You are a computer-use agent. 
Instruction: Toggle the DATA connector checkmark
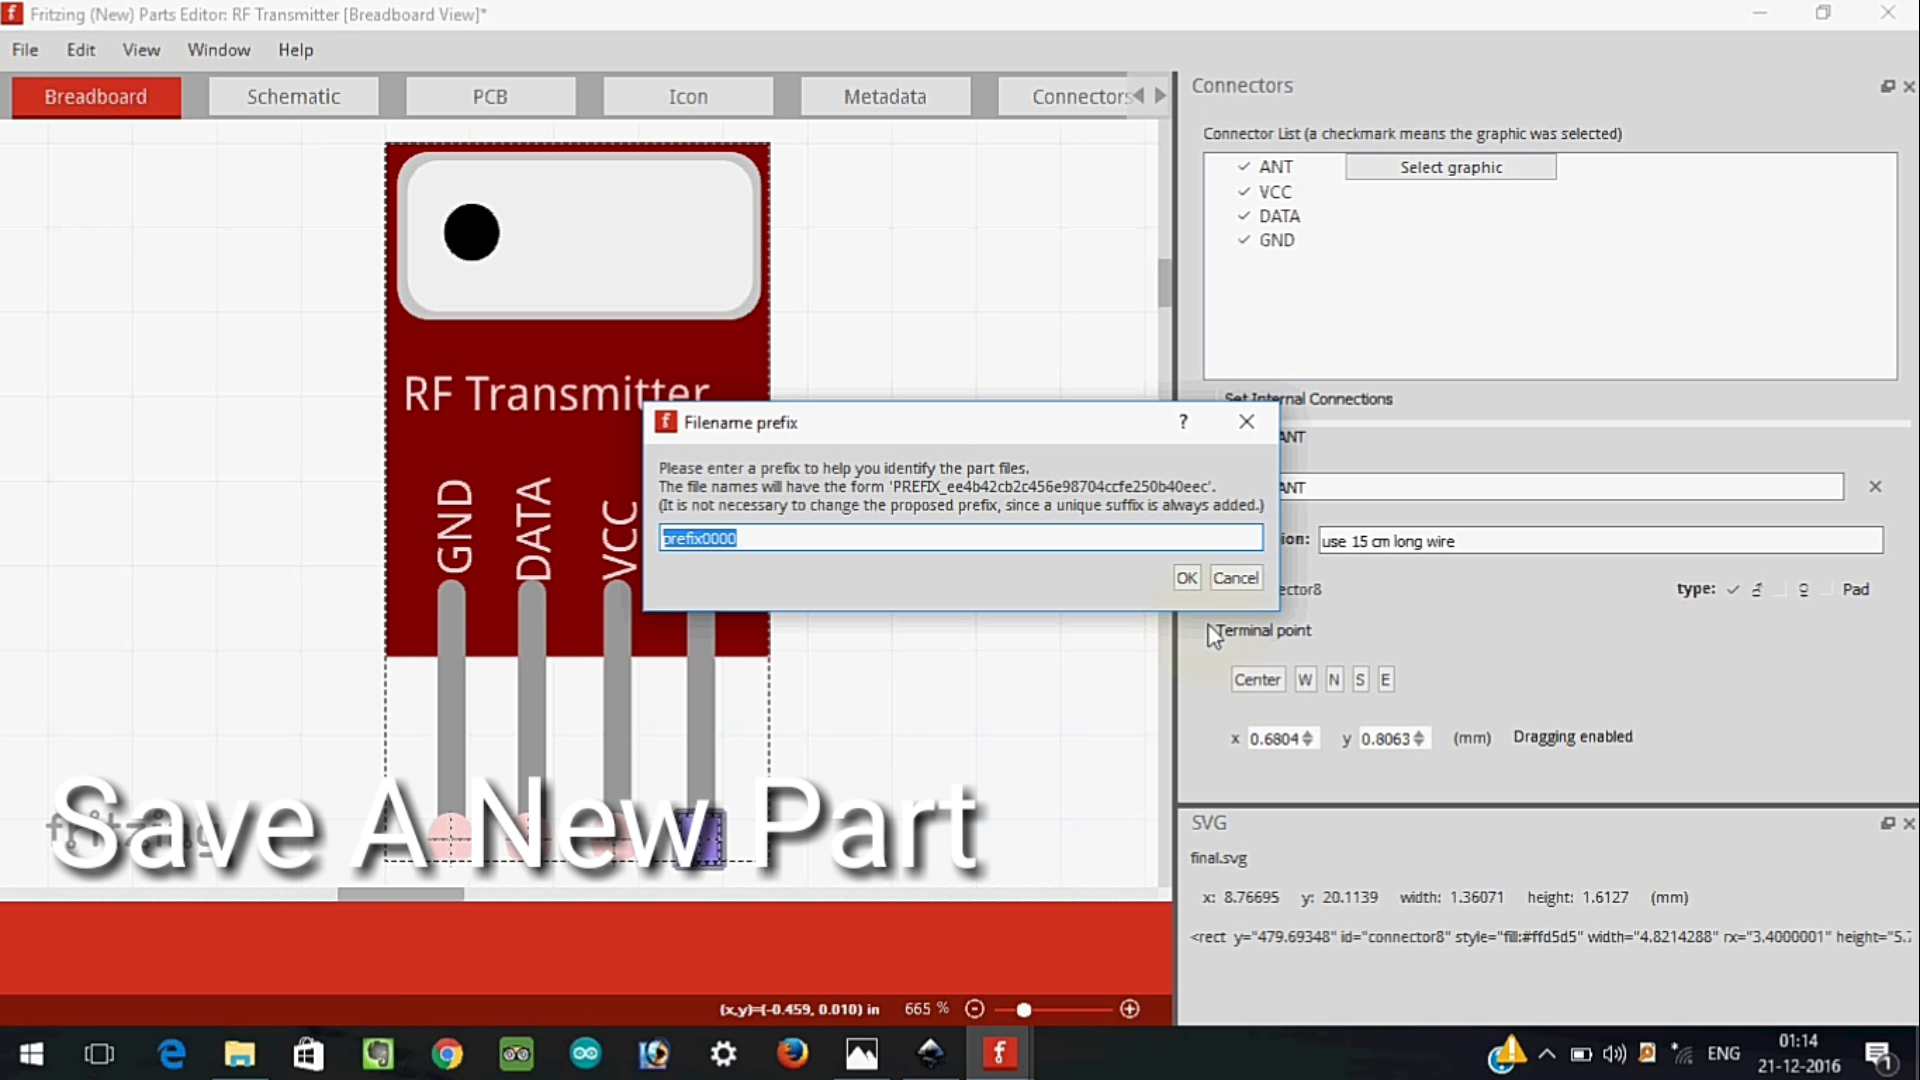click(1245, 215)
